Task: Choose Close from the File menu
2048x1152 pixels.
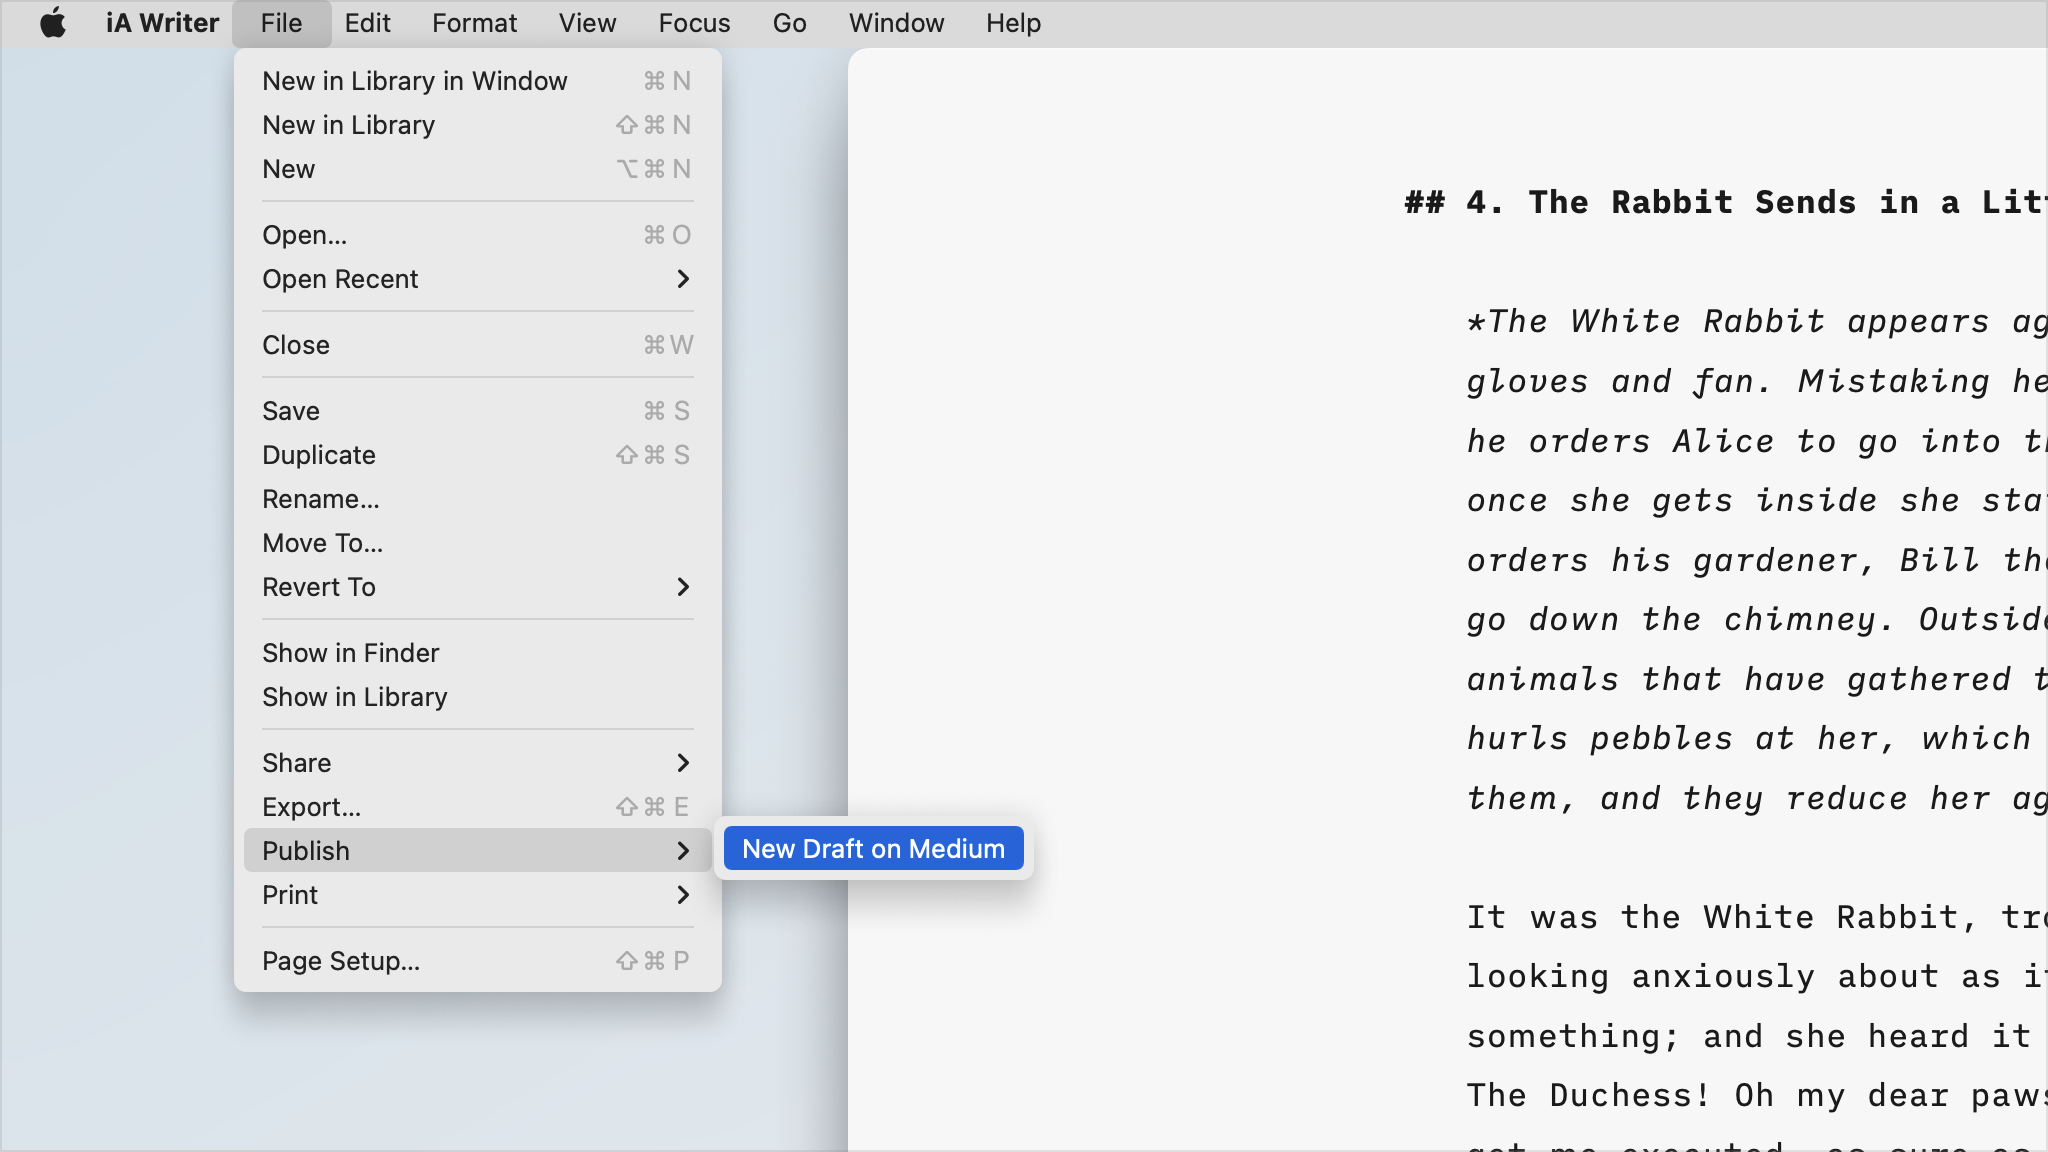Action: [x=477, y=345]
